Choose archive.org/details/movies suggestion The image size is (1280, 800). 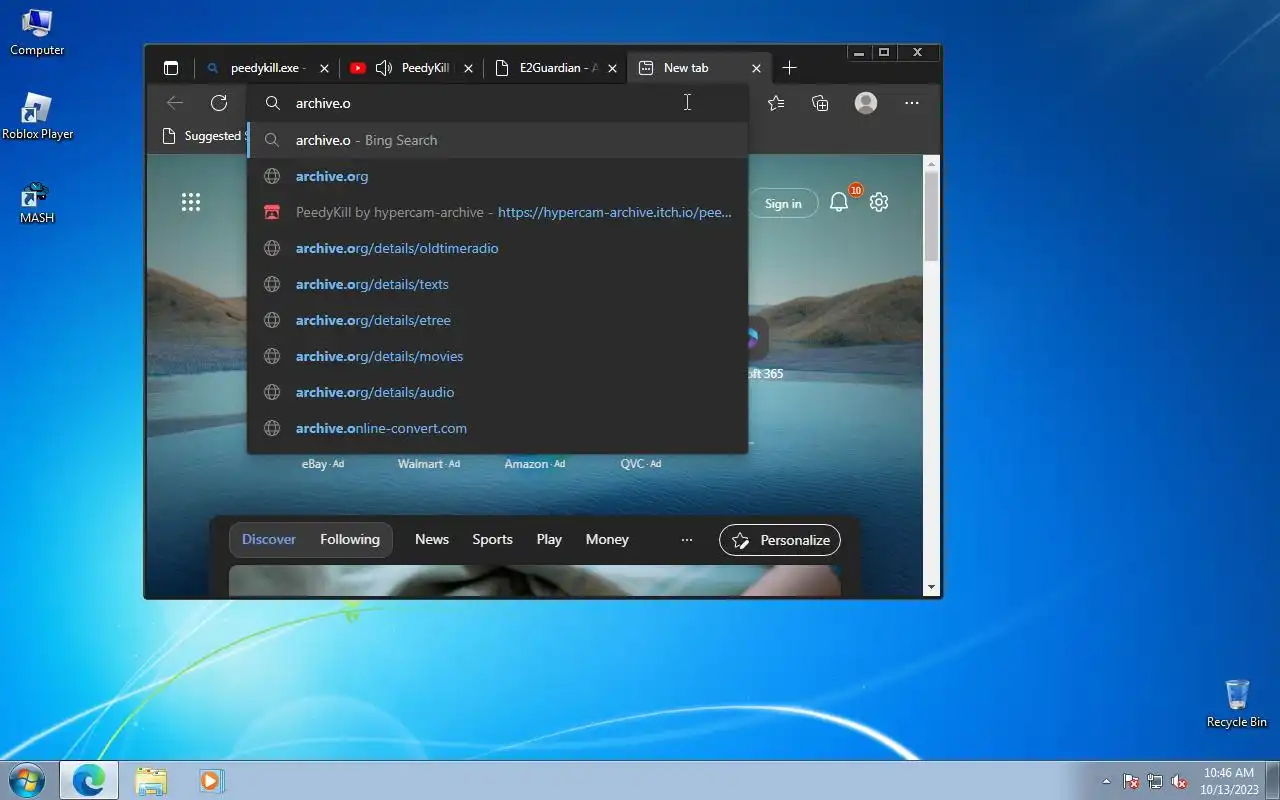[x=498, y=356]
